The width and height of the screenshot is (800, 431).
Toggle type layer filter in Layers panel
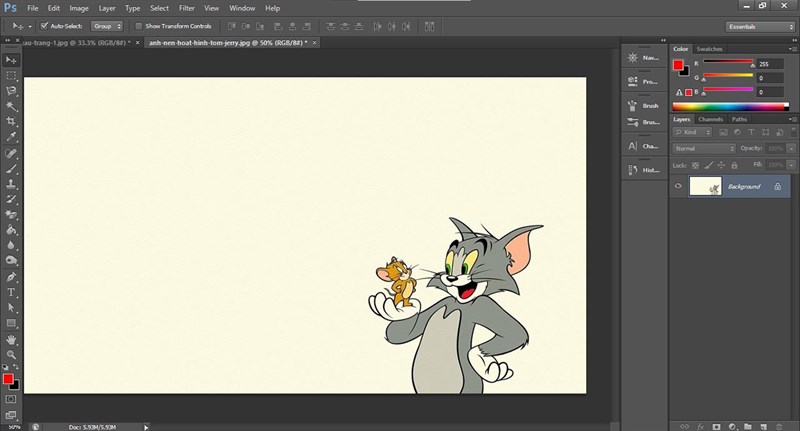tap(751, 132)
